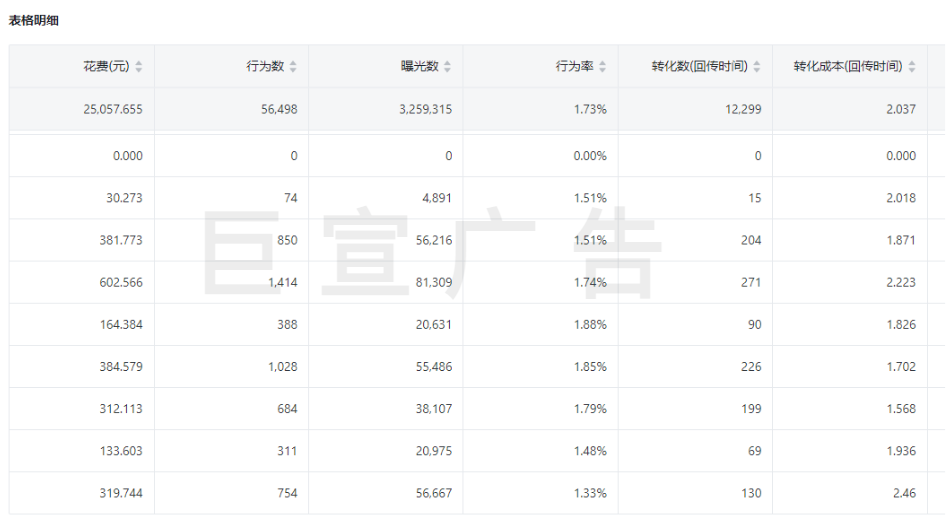Click sort arrows beside 转化成本(回传时间)
Image resolution: width=946 pixels, height=524 pixels.
click(x=911, y=67)
